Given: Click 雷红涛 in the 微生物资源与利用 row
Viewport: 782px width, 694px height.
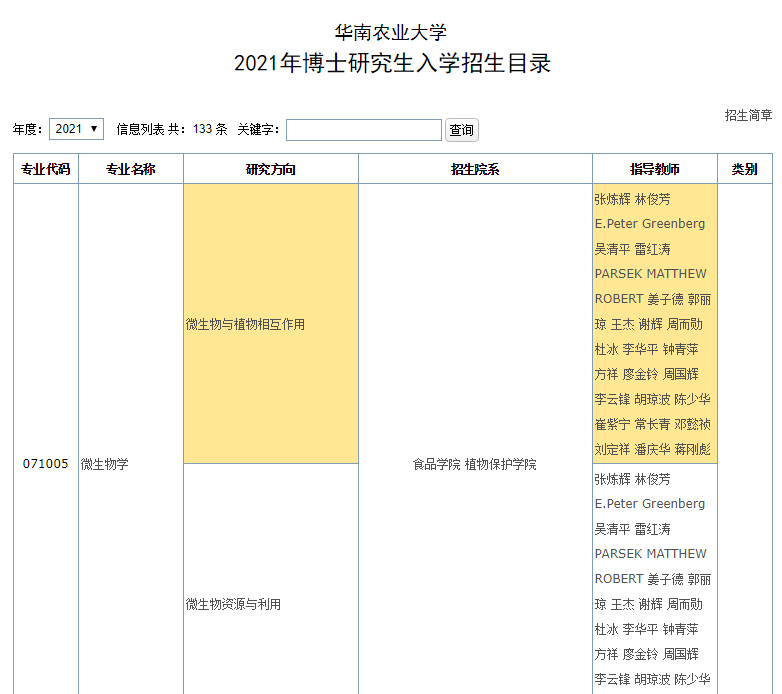Looking at the screenshot, I should 652,529.
